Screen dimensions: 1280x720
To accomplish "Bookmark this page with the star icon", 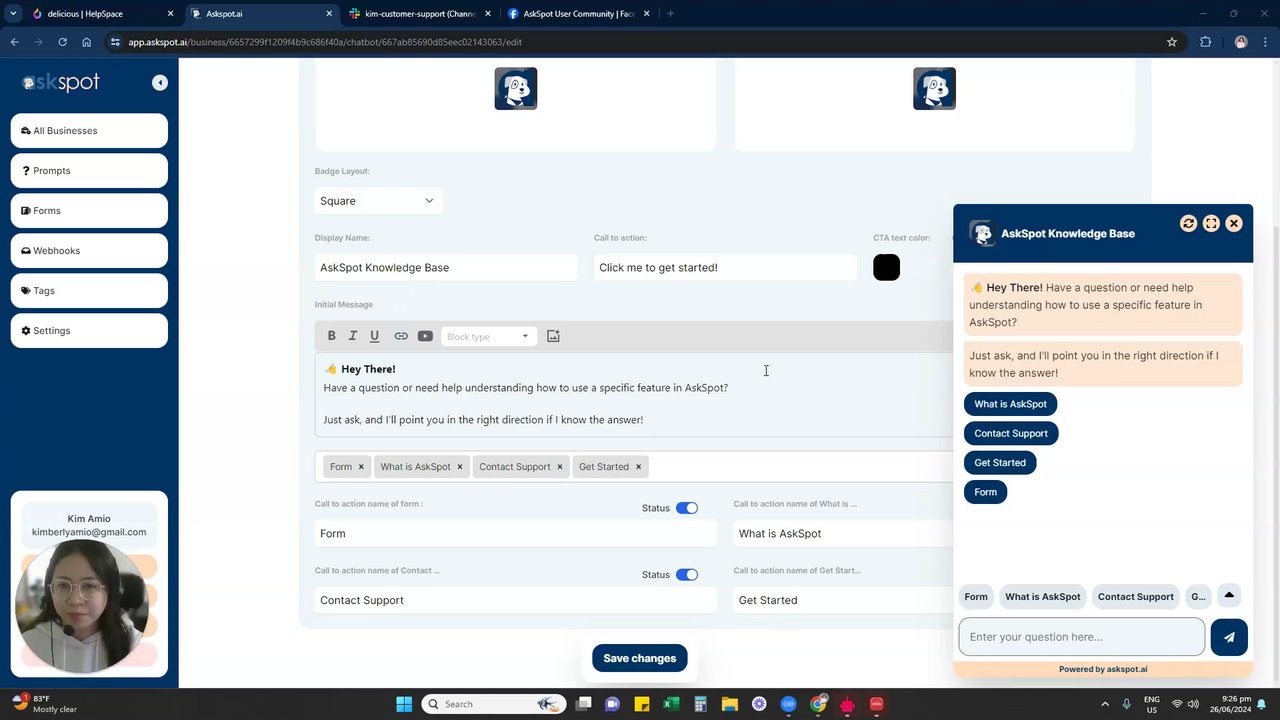I will [x=1172, y=42].
